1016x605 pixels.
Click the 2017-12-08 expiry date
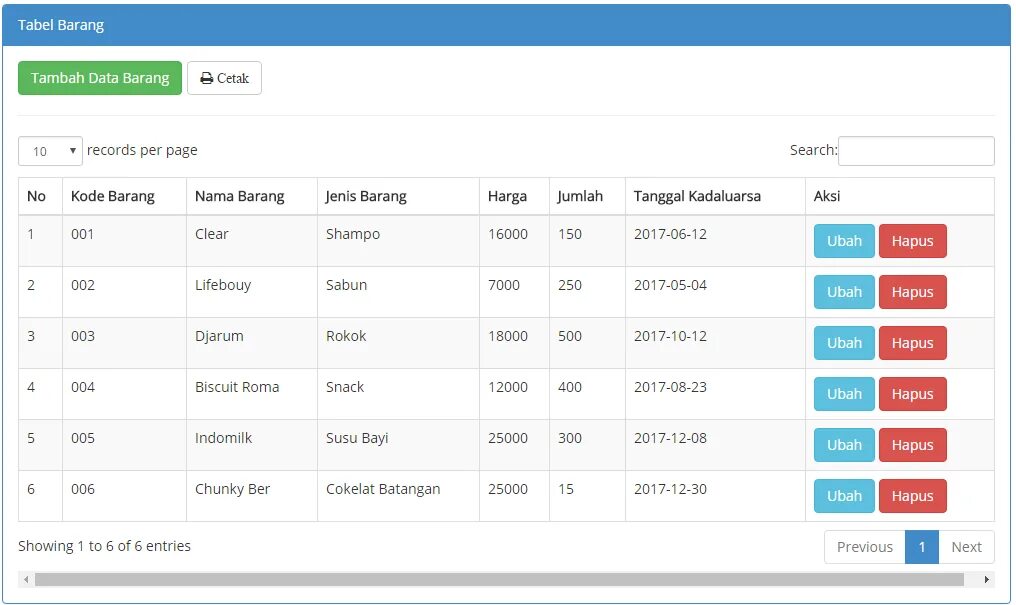(x=670, y=438)
